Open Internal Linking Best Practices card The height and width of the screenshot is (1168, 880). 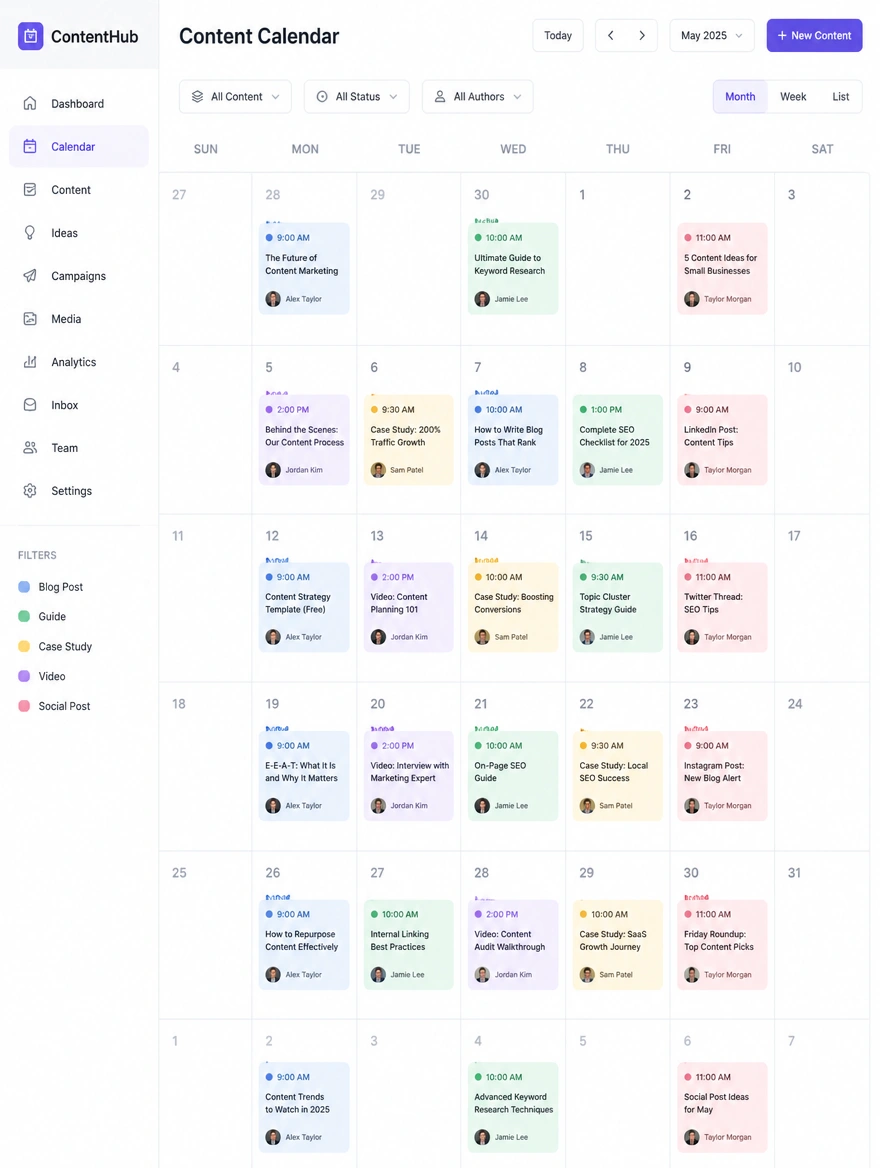[408, 945]
